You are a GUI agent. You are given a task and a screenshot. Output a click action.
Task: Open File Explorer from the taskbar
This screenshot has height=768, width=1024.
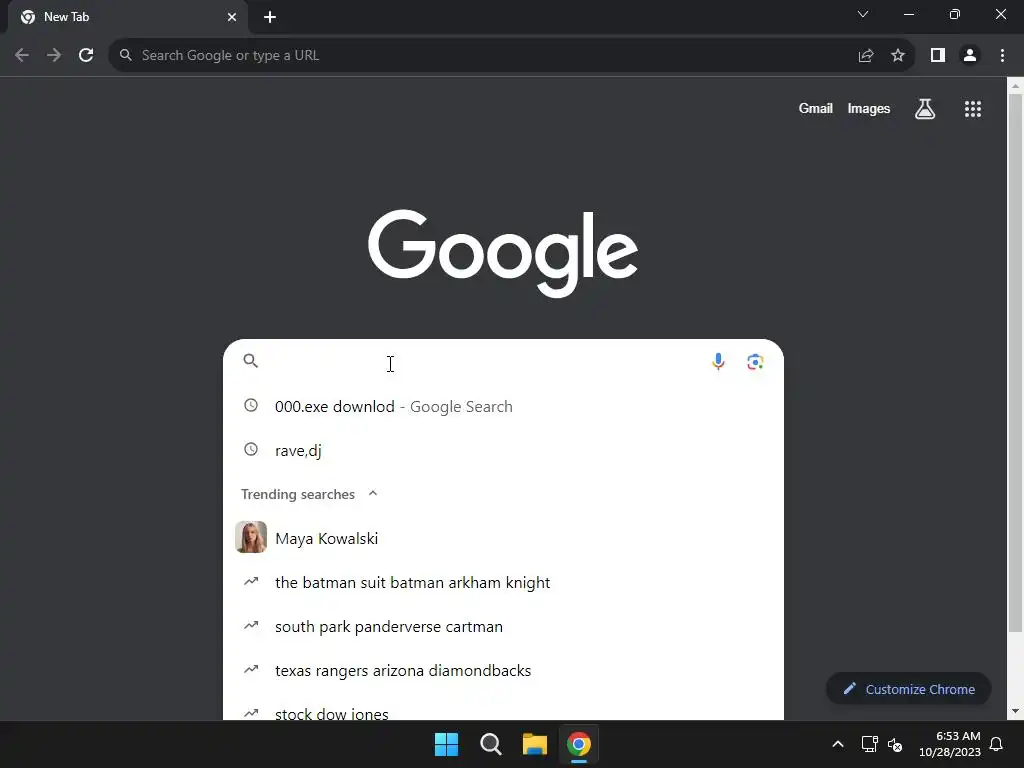click(535, 744)
